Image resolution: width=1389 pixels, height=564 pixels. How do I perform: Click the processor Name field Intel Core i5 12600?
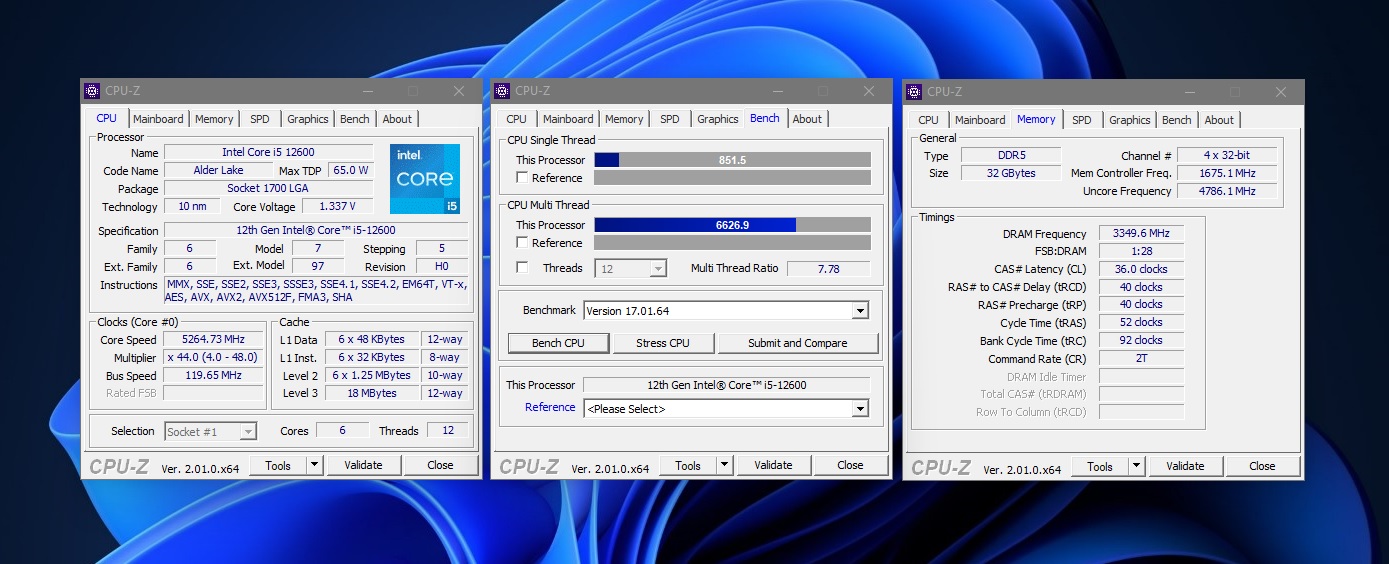point(268,152)
